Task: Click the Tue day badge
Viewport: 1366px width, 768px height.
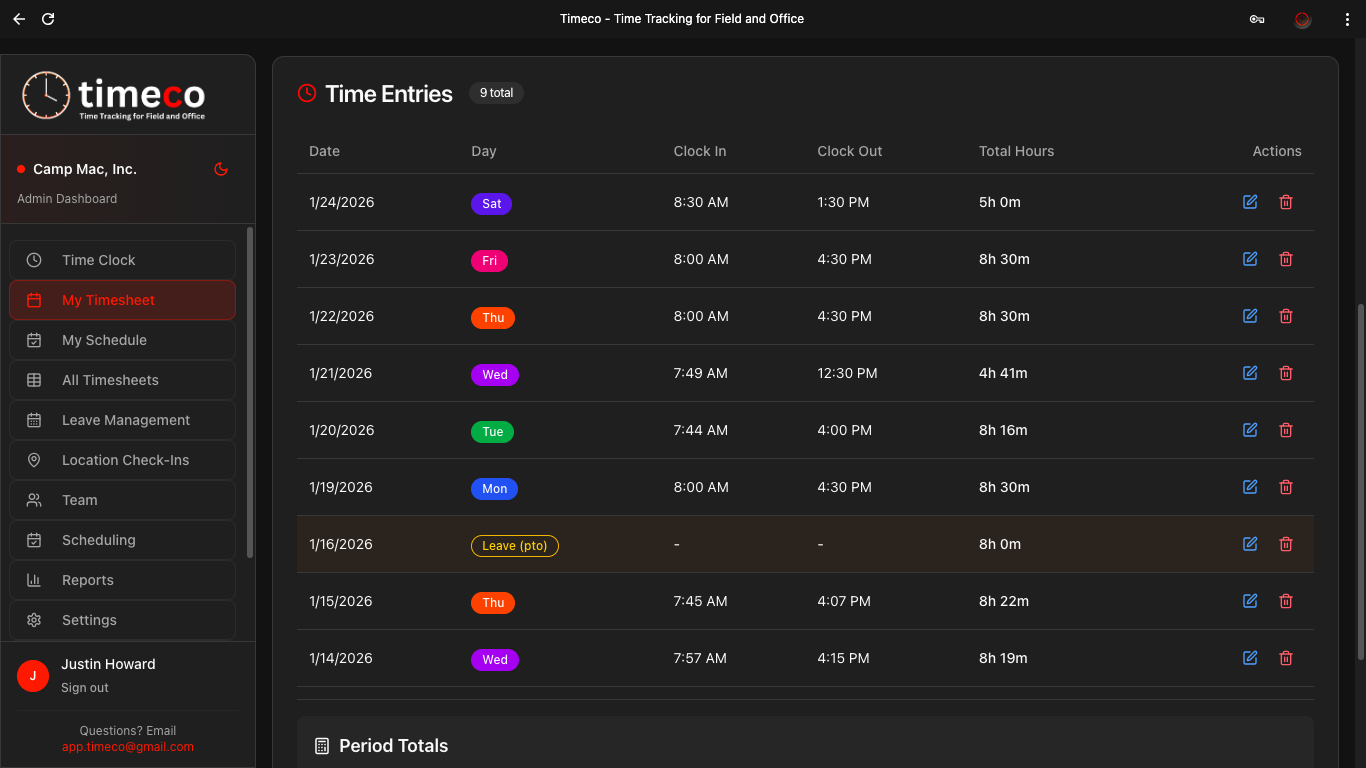Action: point(492,431)
